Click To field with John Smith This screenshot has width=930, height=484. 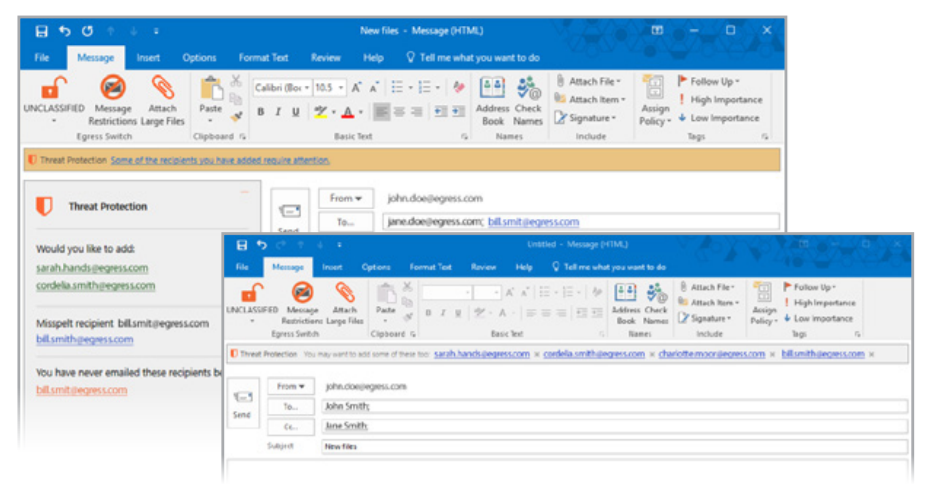click(x=614, y=406)
